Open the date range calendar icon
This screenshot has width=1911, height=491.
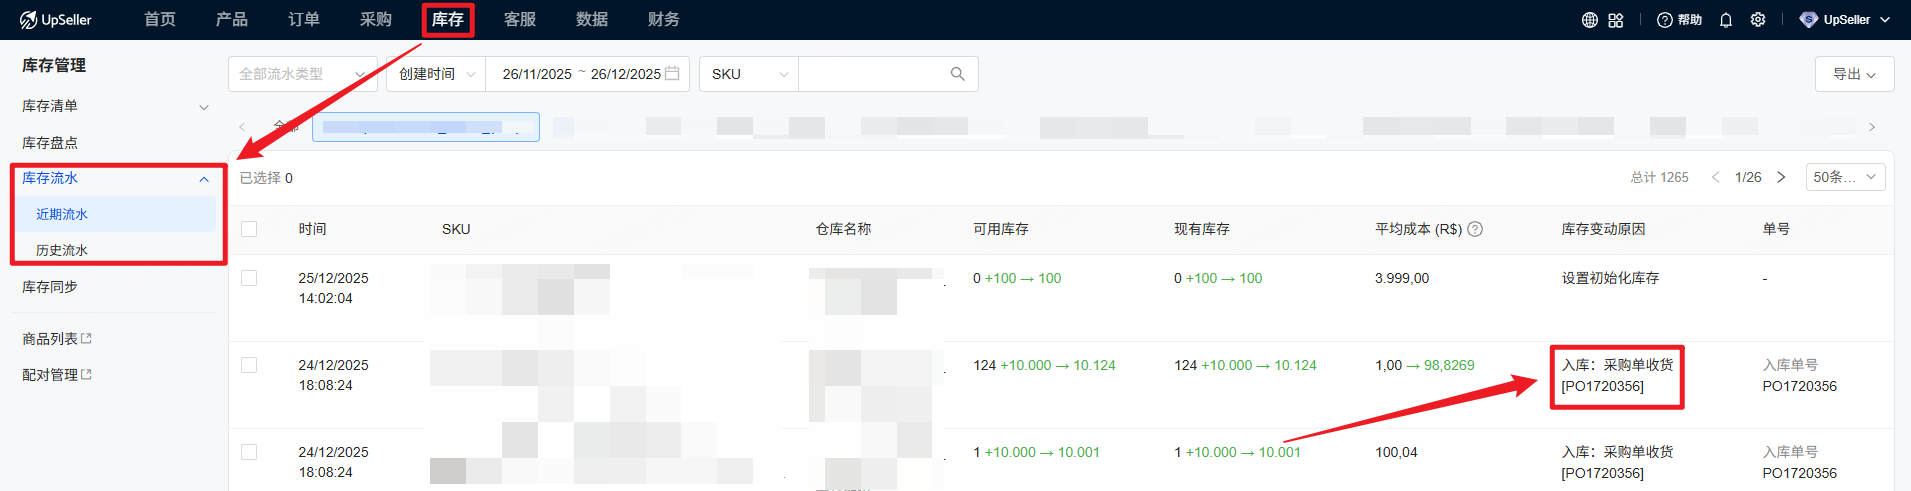[672, 74]
